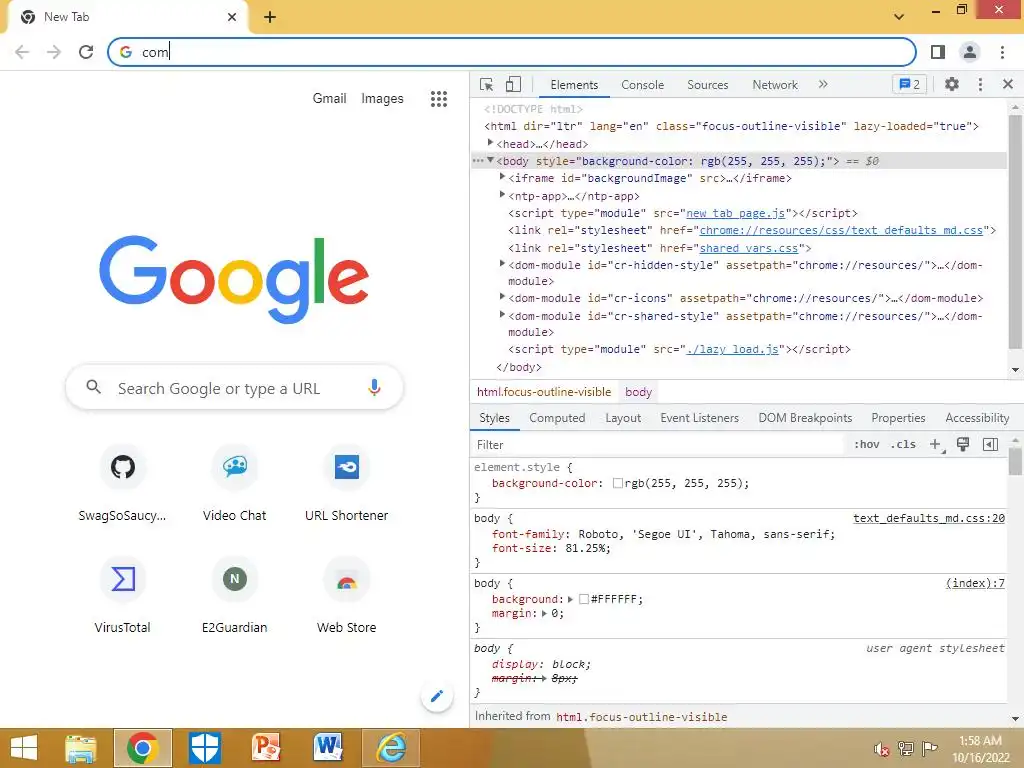Open the Layout tab
Viewport: 1024px width, 768px height.
coord(623,418)
